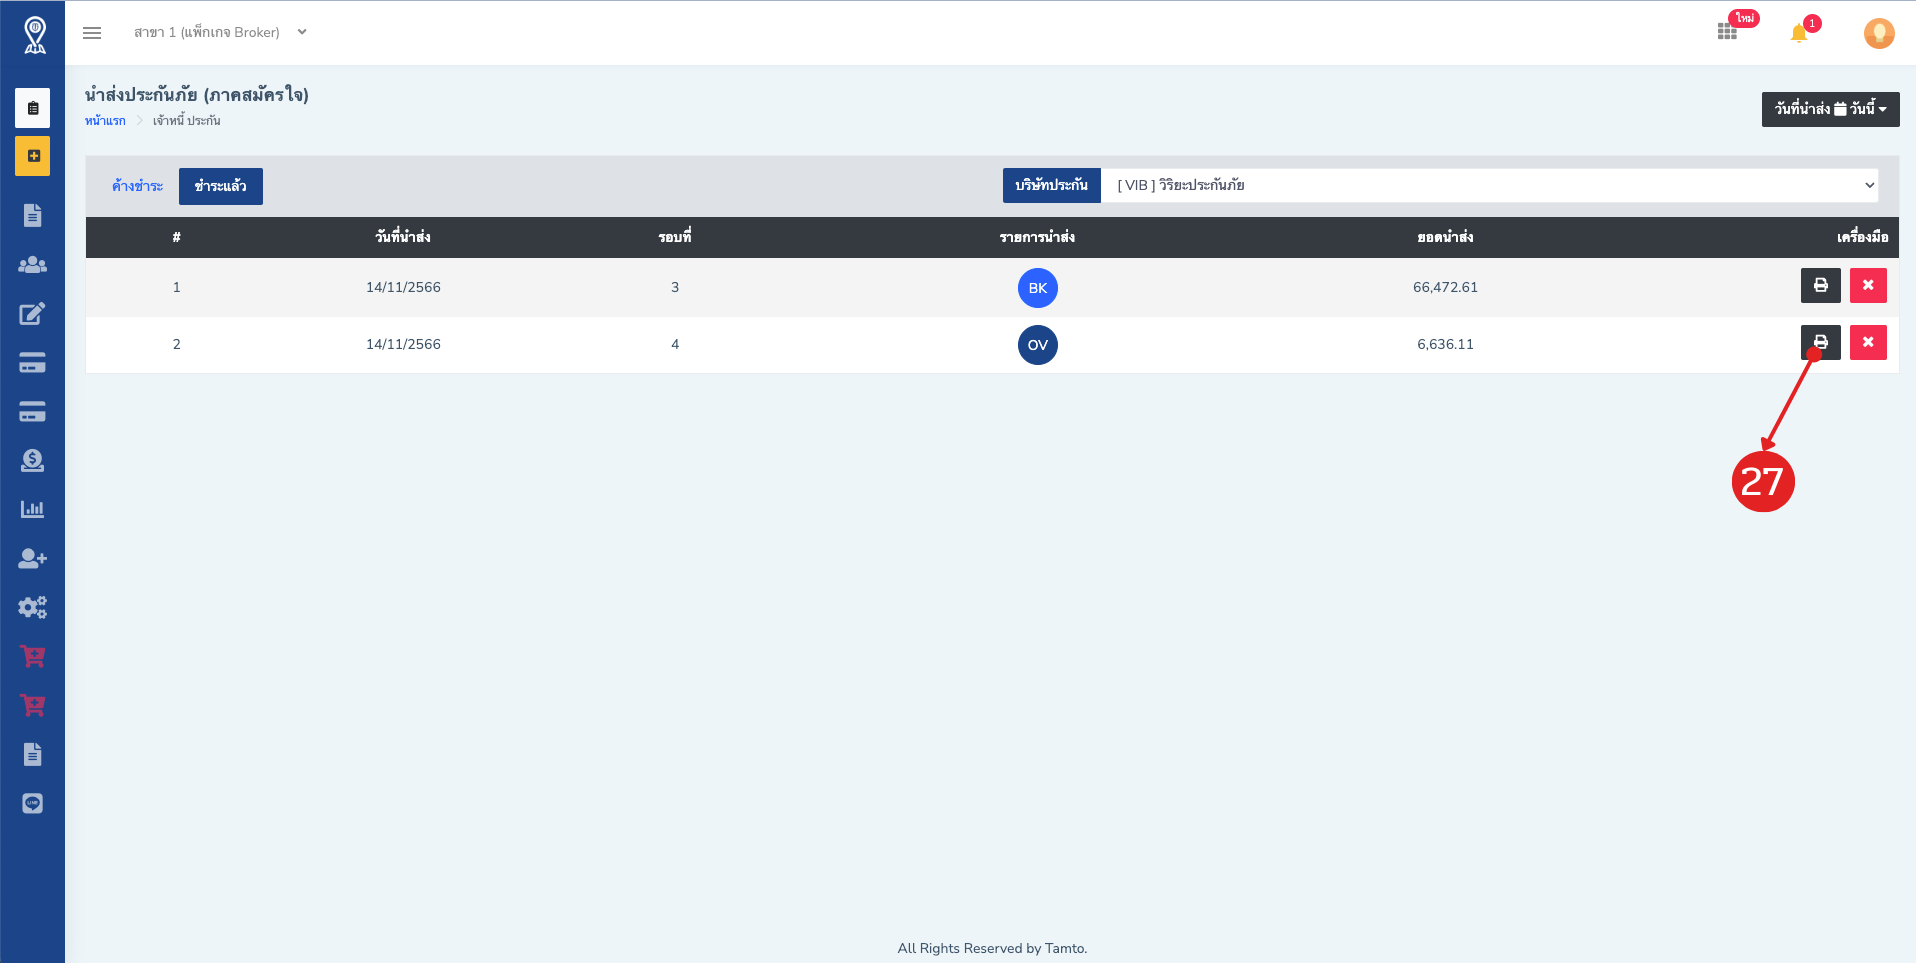Open the lower credit card icon in the sidebar
The height and width of the screenshot is (963, 1916).
pos(33,412)
